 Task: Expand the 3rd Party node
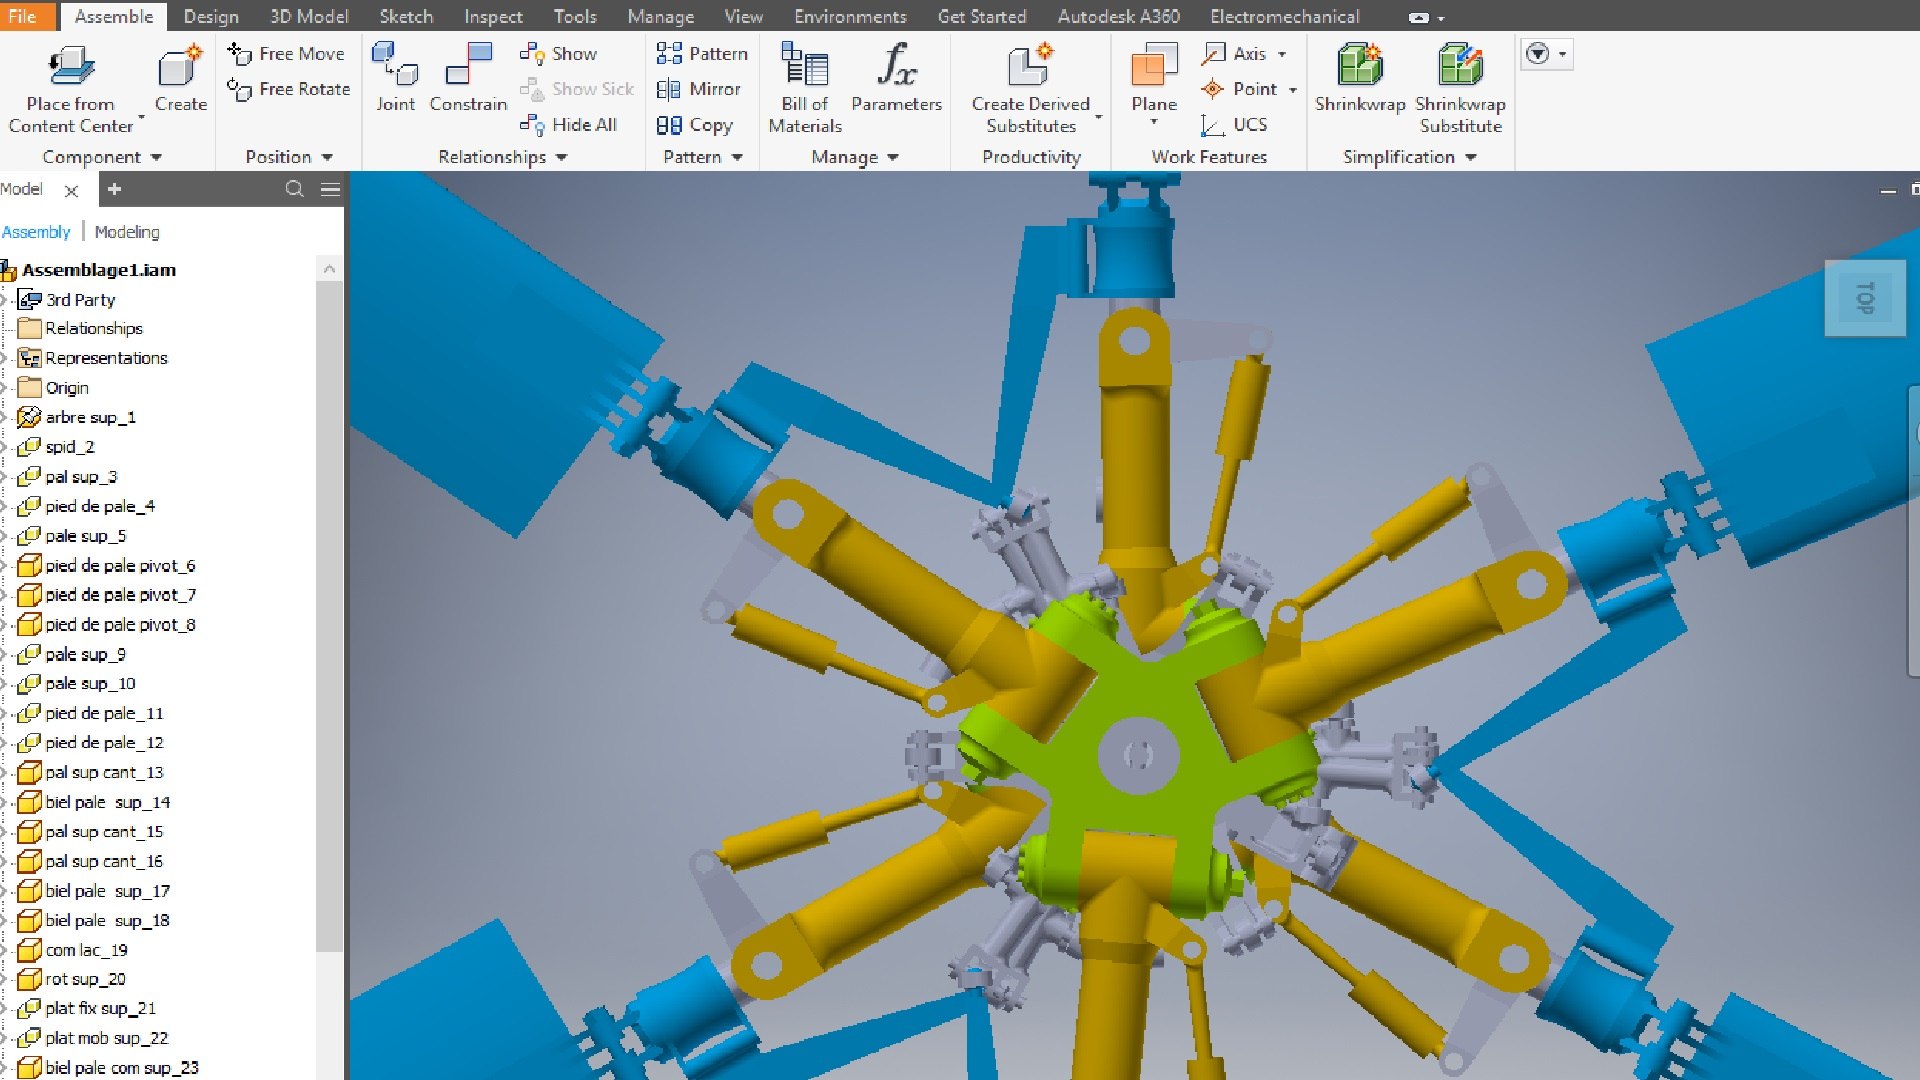coord(5,300)
